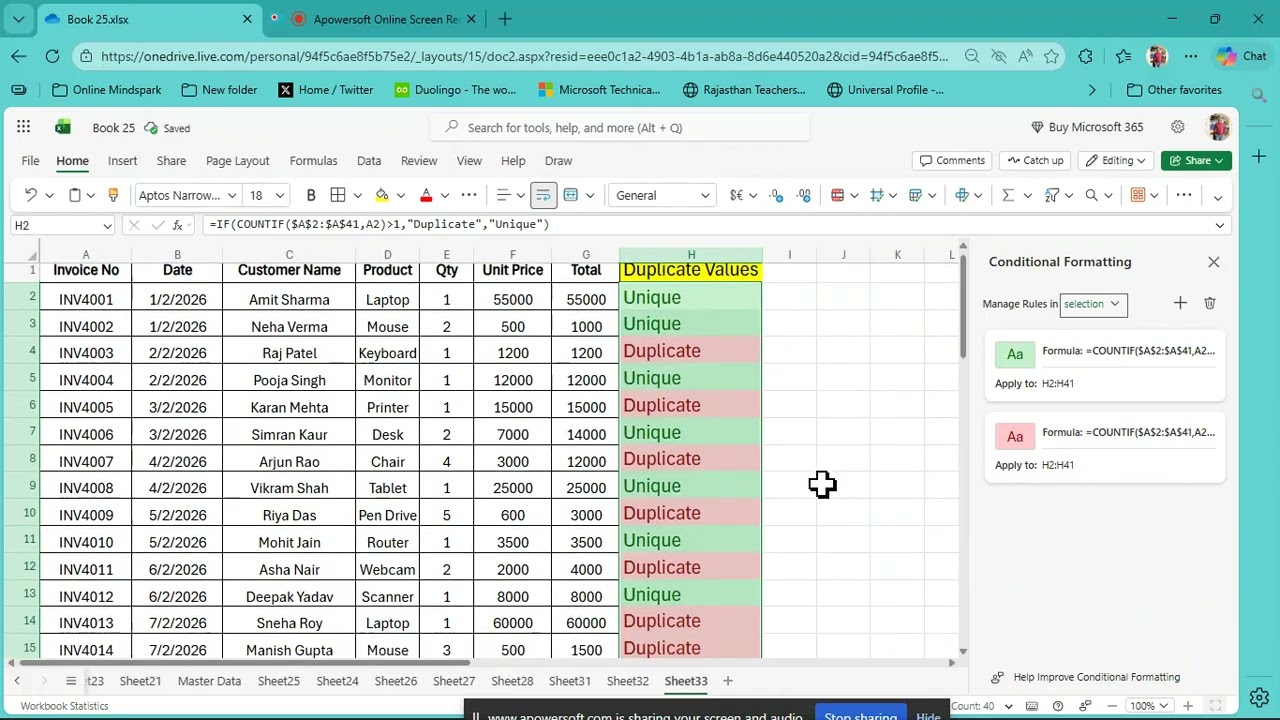Open the File menu
This screenshot has height=720, width=1280.
tap(30, 160)
